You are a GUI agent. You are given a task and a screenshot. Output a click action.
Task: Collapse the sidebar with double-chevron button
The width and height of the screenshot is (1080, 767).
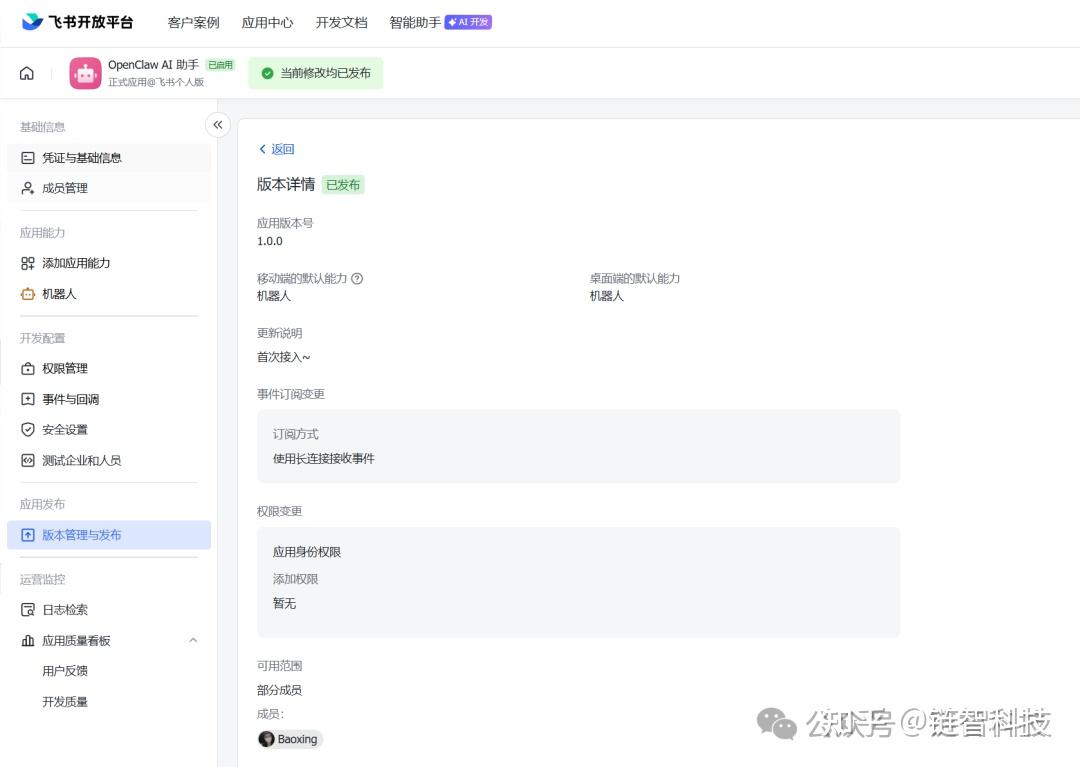pos(218,125)
